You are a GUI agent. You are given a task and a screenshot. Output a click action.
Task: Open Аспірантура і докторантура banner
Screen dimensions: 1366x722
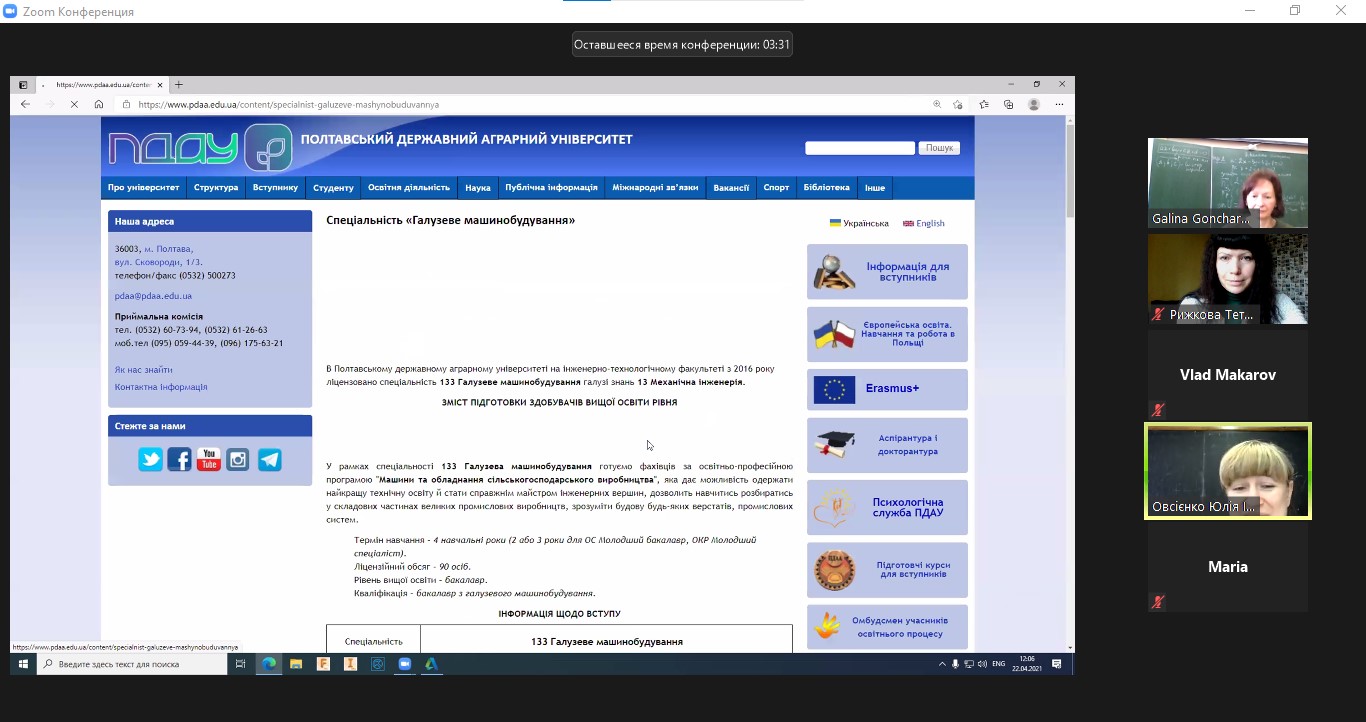tap(887, 445)
